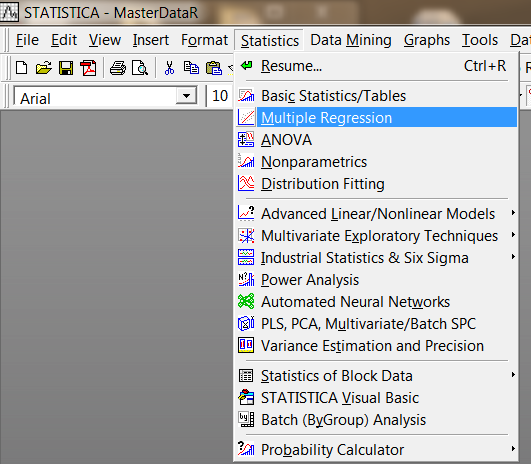
Task: Expand Advanced Linear/Nonlinear Models submenu arrow
Action: click(x=513, y=213)
